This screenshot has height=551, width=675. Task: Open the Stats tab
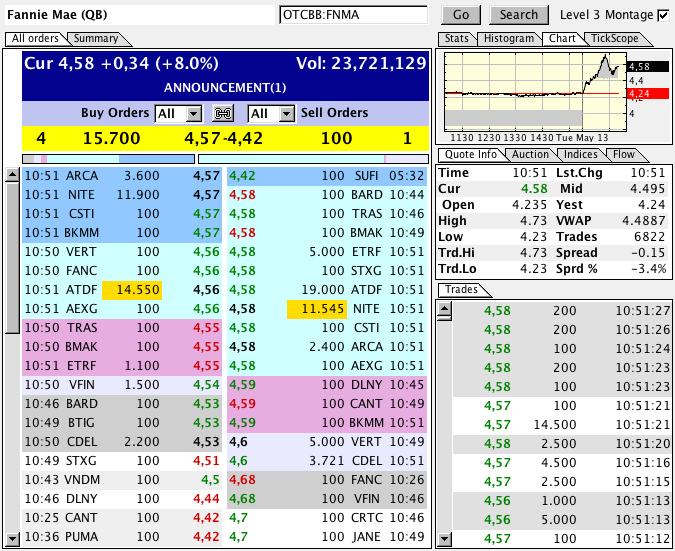click(x=456, y=38)
